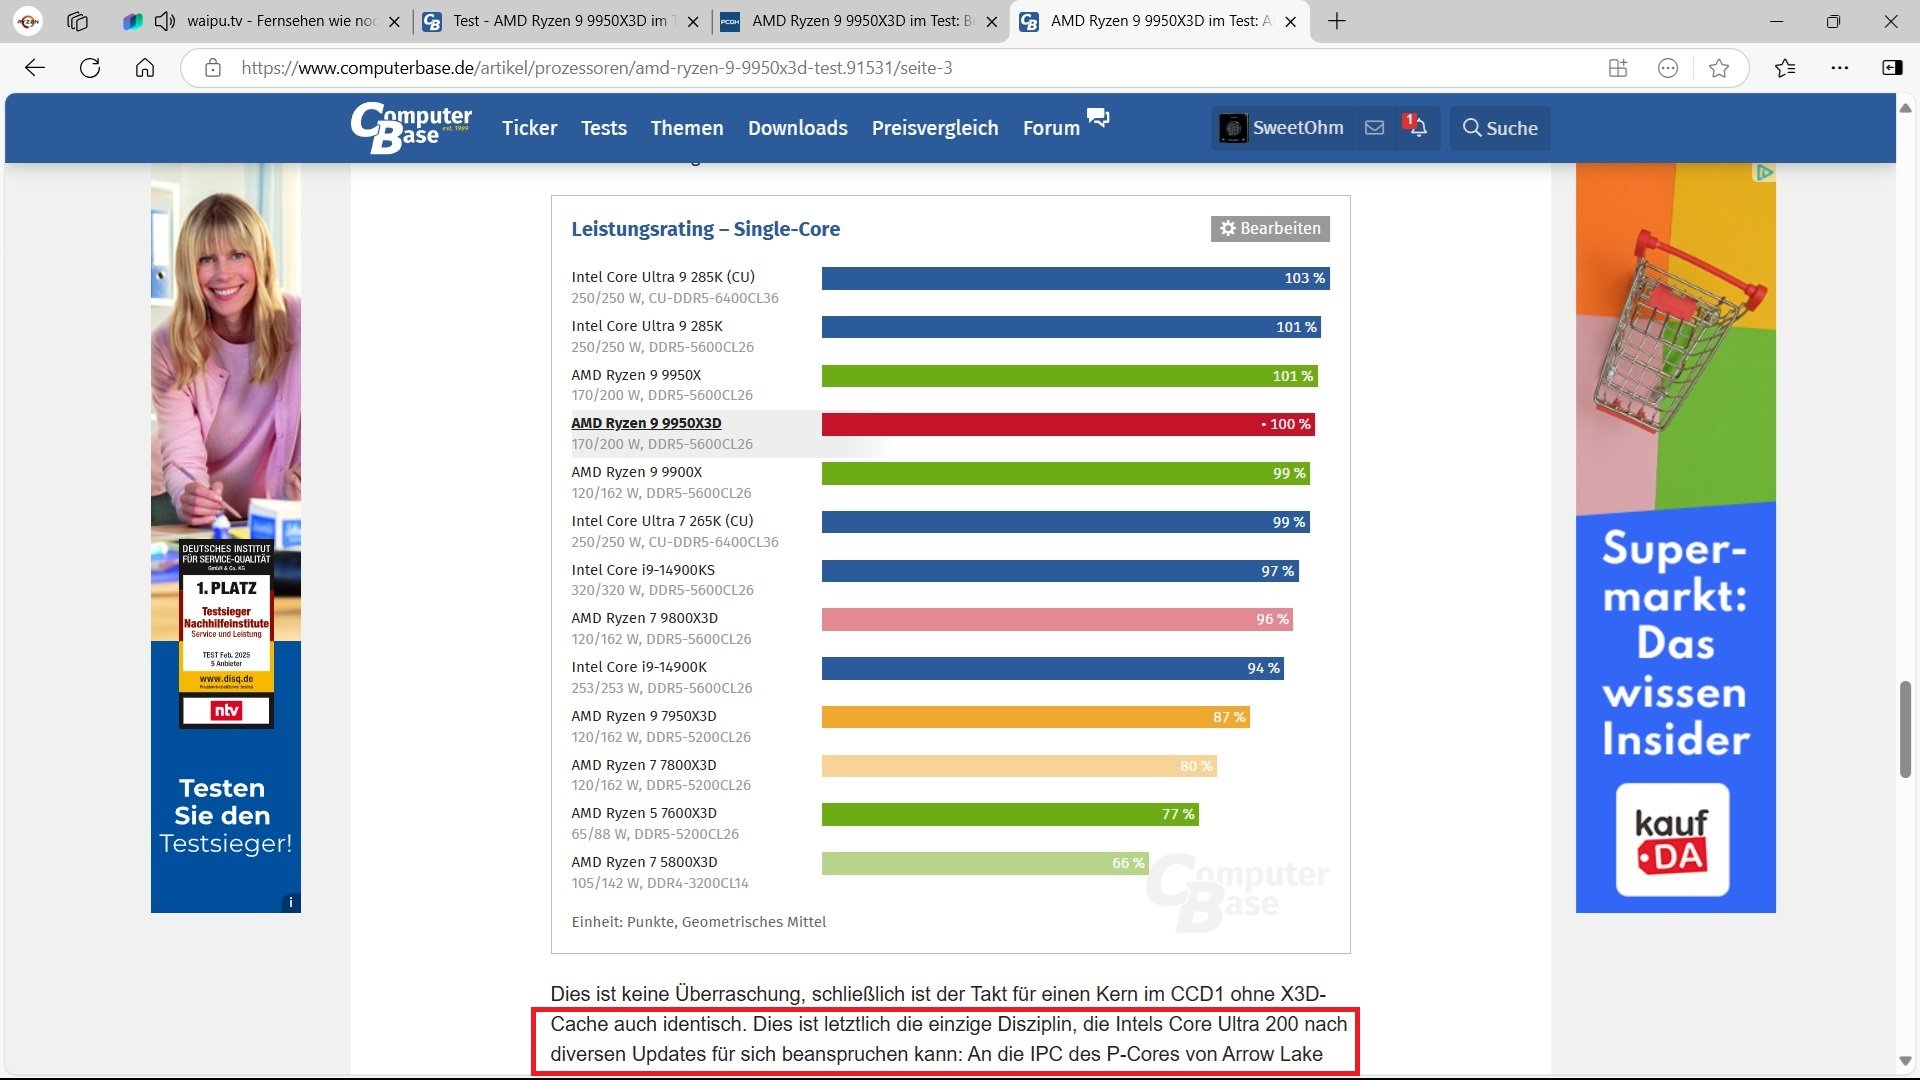Click the Bearbeiten chart button
Viewport: 1920px width, 1080px height.
[1270, 229]
